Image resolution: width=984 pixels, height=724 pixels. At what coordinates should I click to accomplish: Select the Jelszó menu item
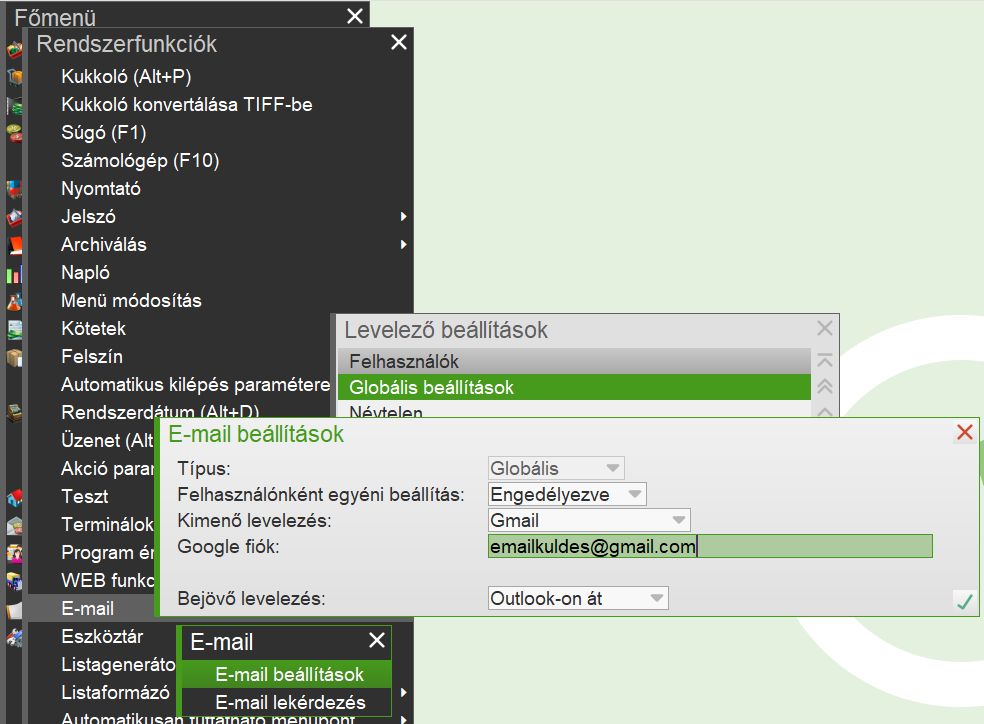88,216
